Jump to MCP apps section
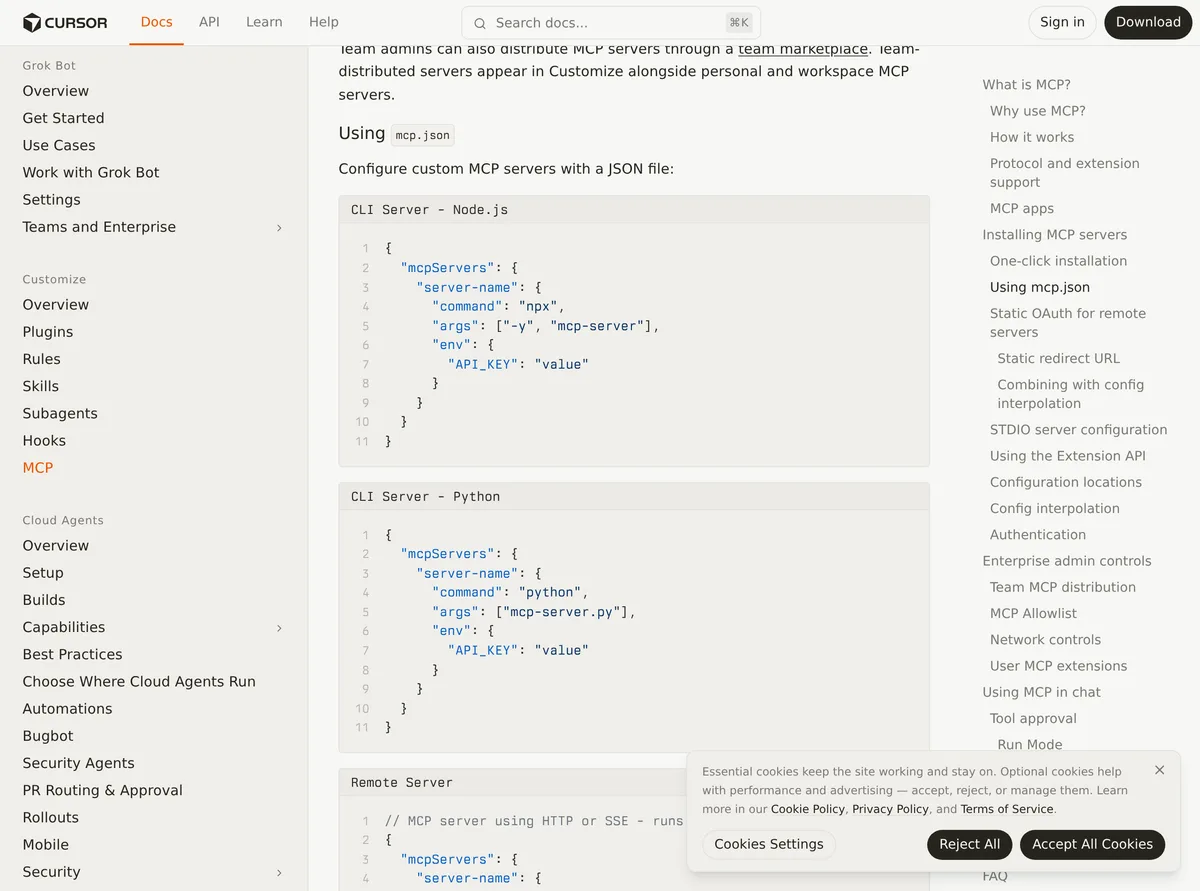1200x891 pixels. (1022, 209)
